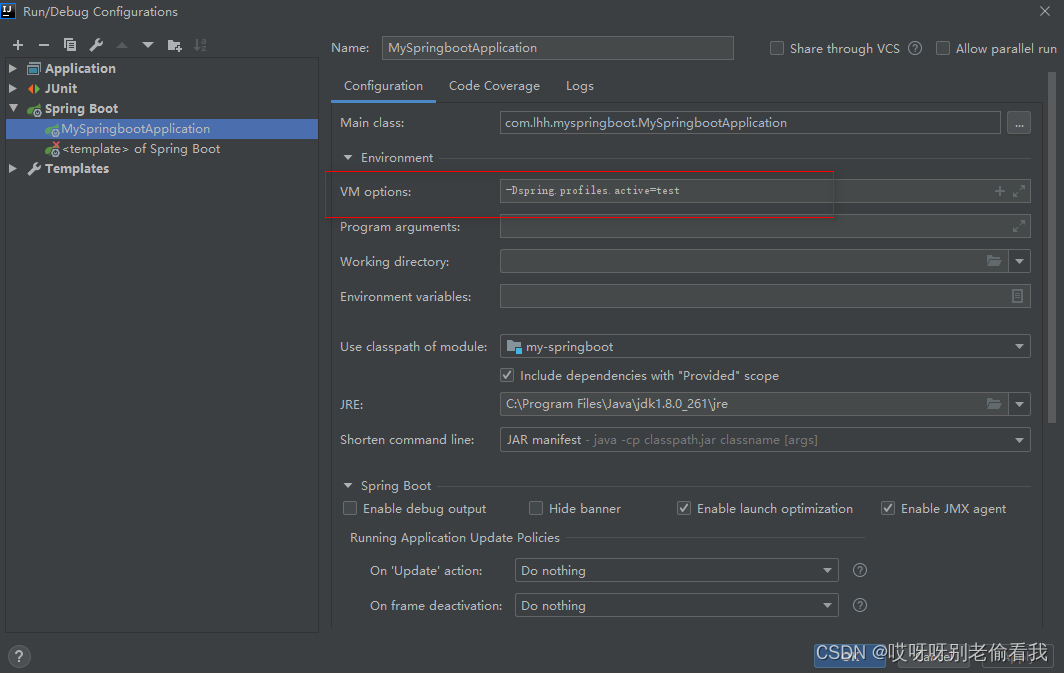
Task: Add a new configuration with plus icon
Action: click(18, 45)
